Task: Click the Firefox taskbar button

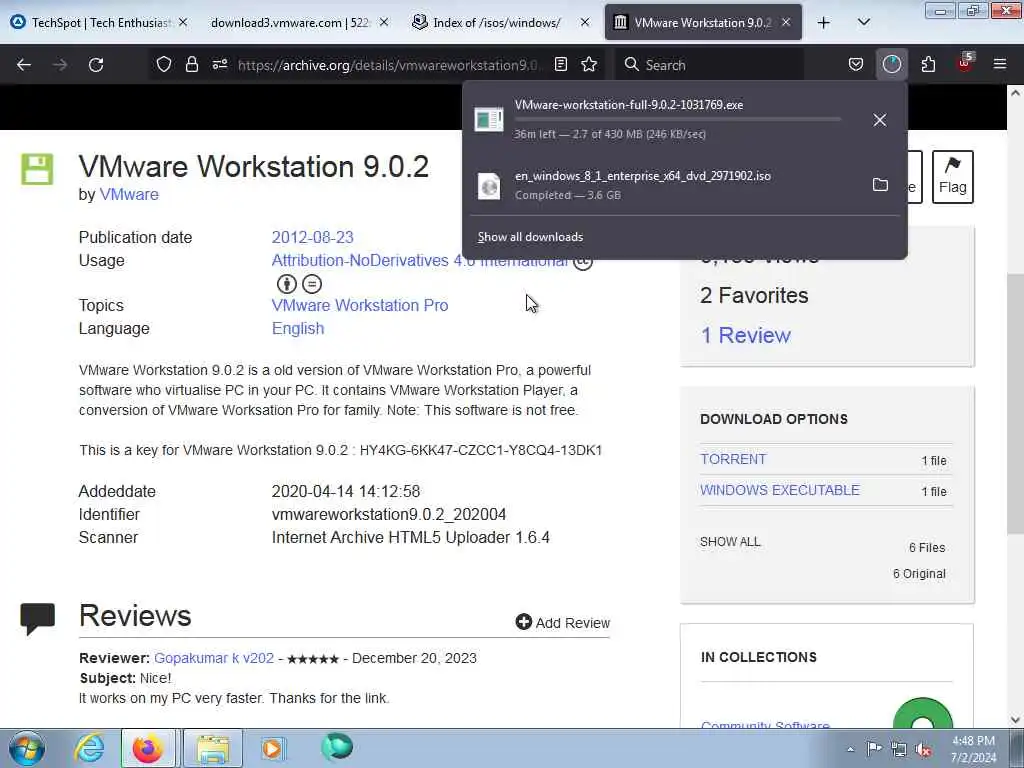Action: (x=148, y=748)
